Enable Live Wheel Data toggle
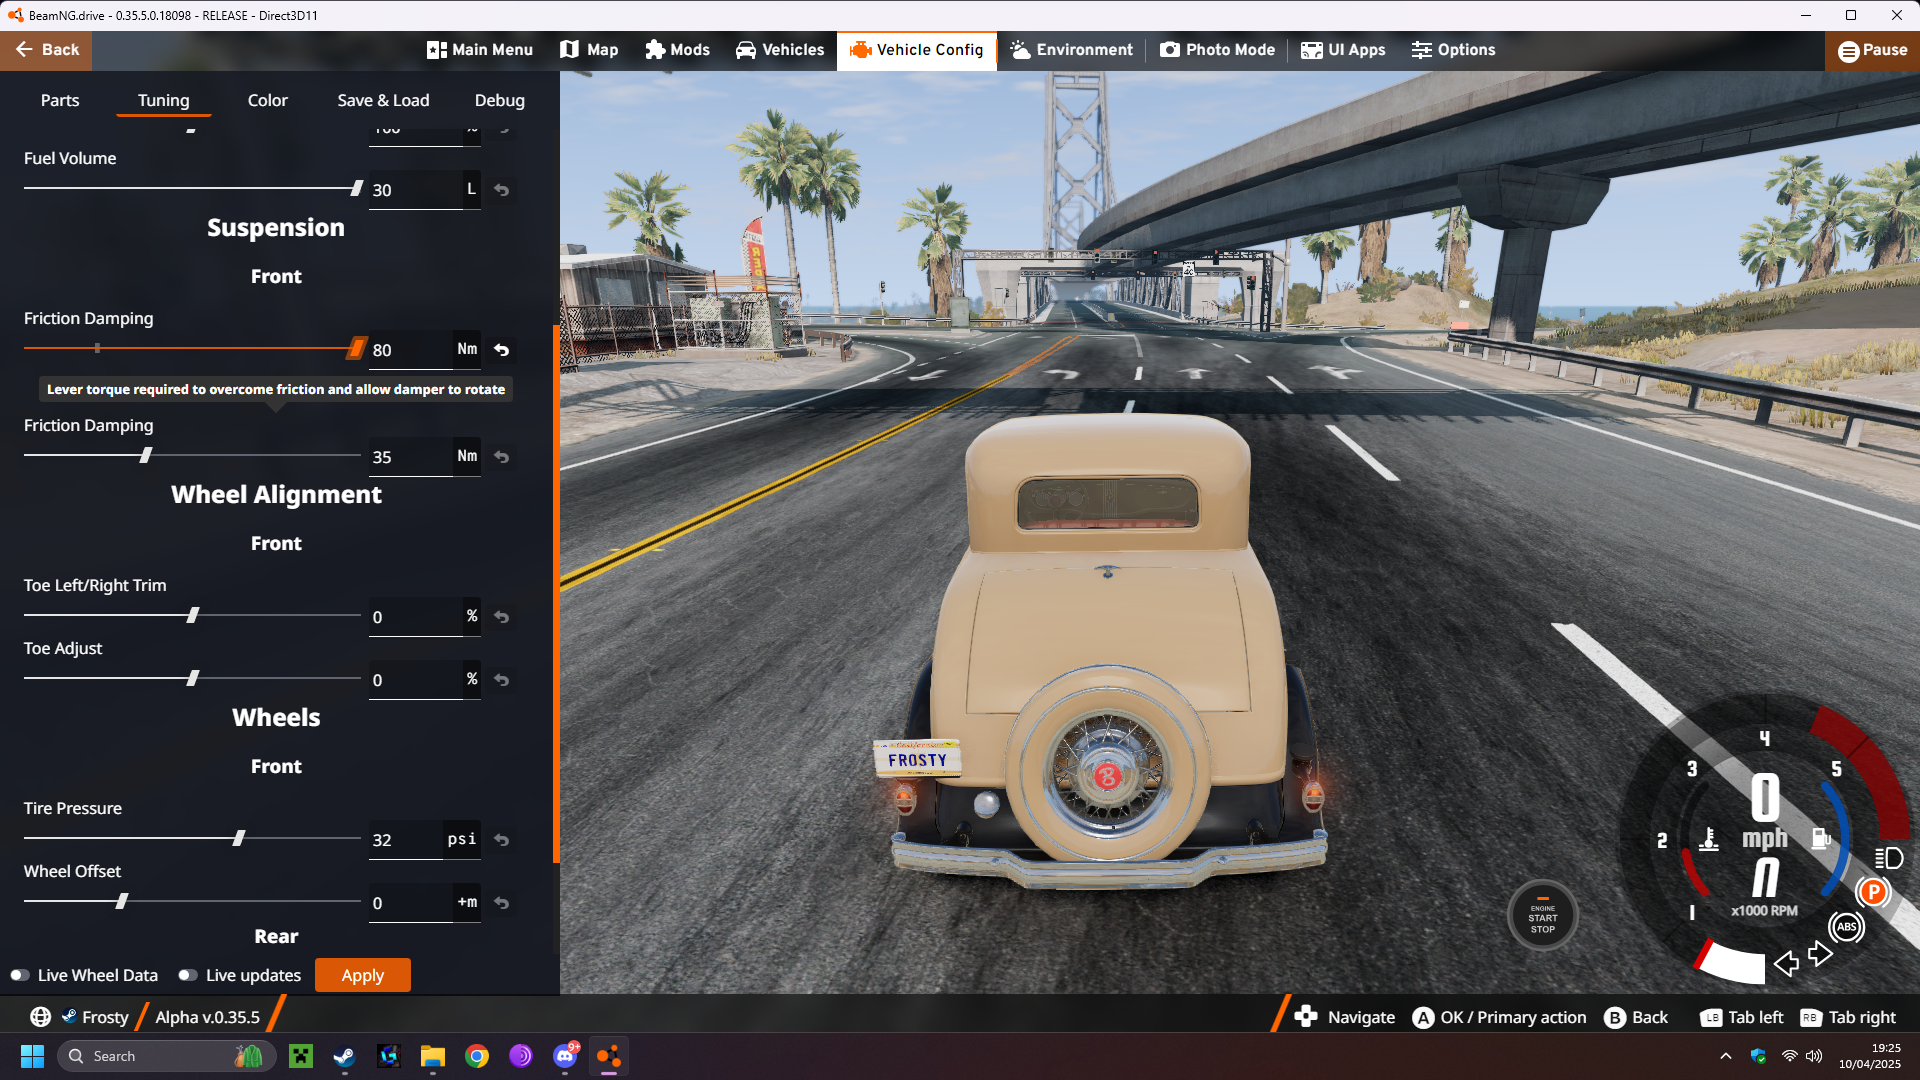Viewport: 1920px width, 1080px height. coord(20,975)
